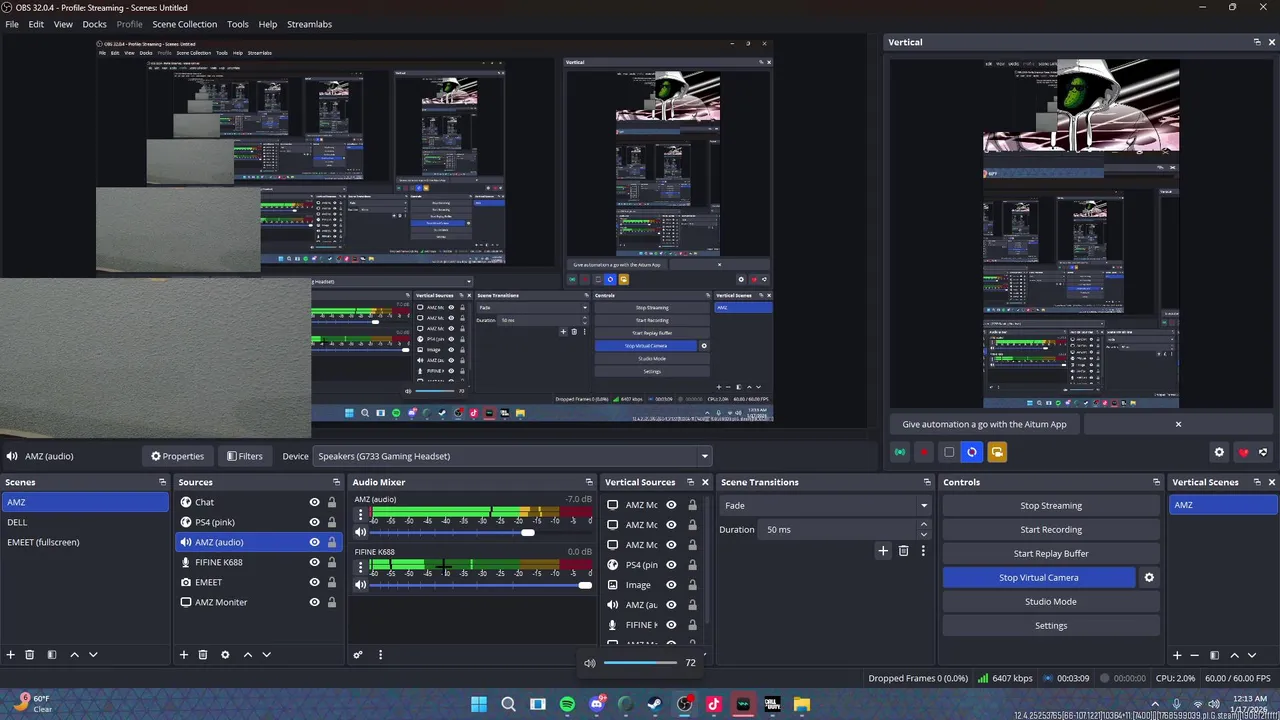Open the File menu
The width and height of the screenshot is (1280, 720).
click(12, 24)
